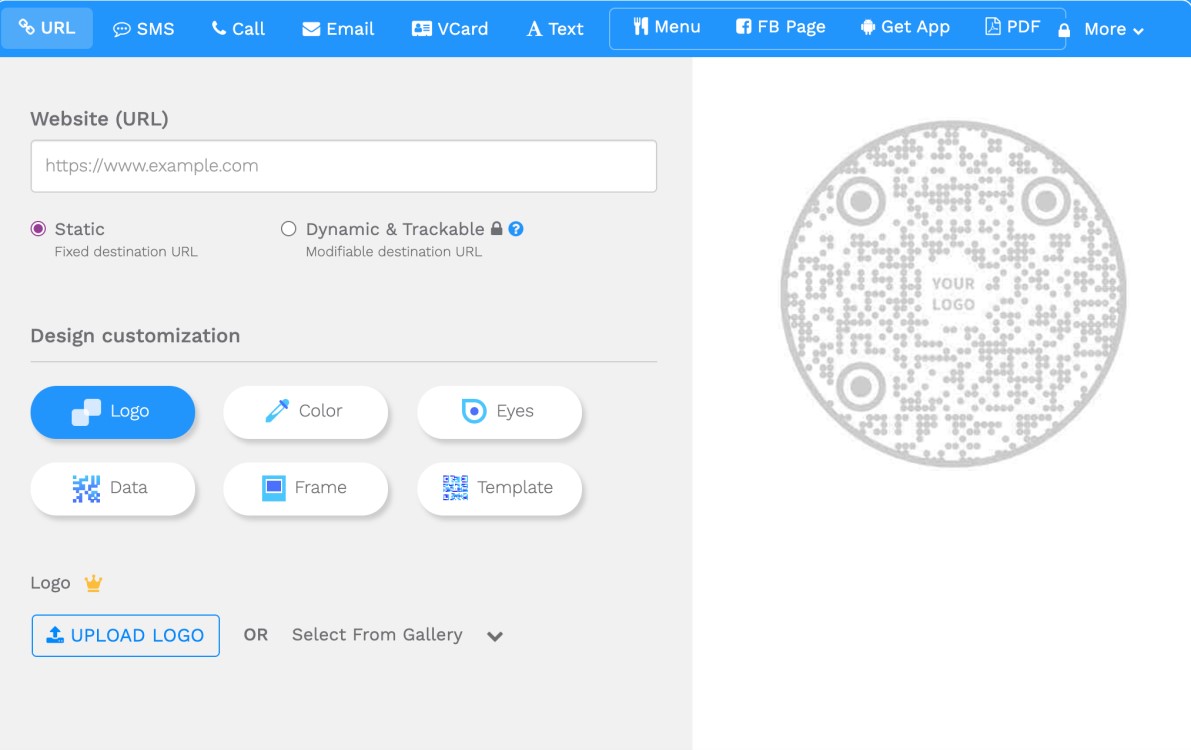Open the Frame design option
1191x750 pixels.
(x=305, y=488)
